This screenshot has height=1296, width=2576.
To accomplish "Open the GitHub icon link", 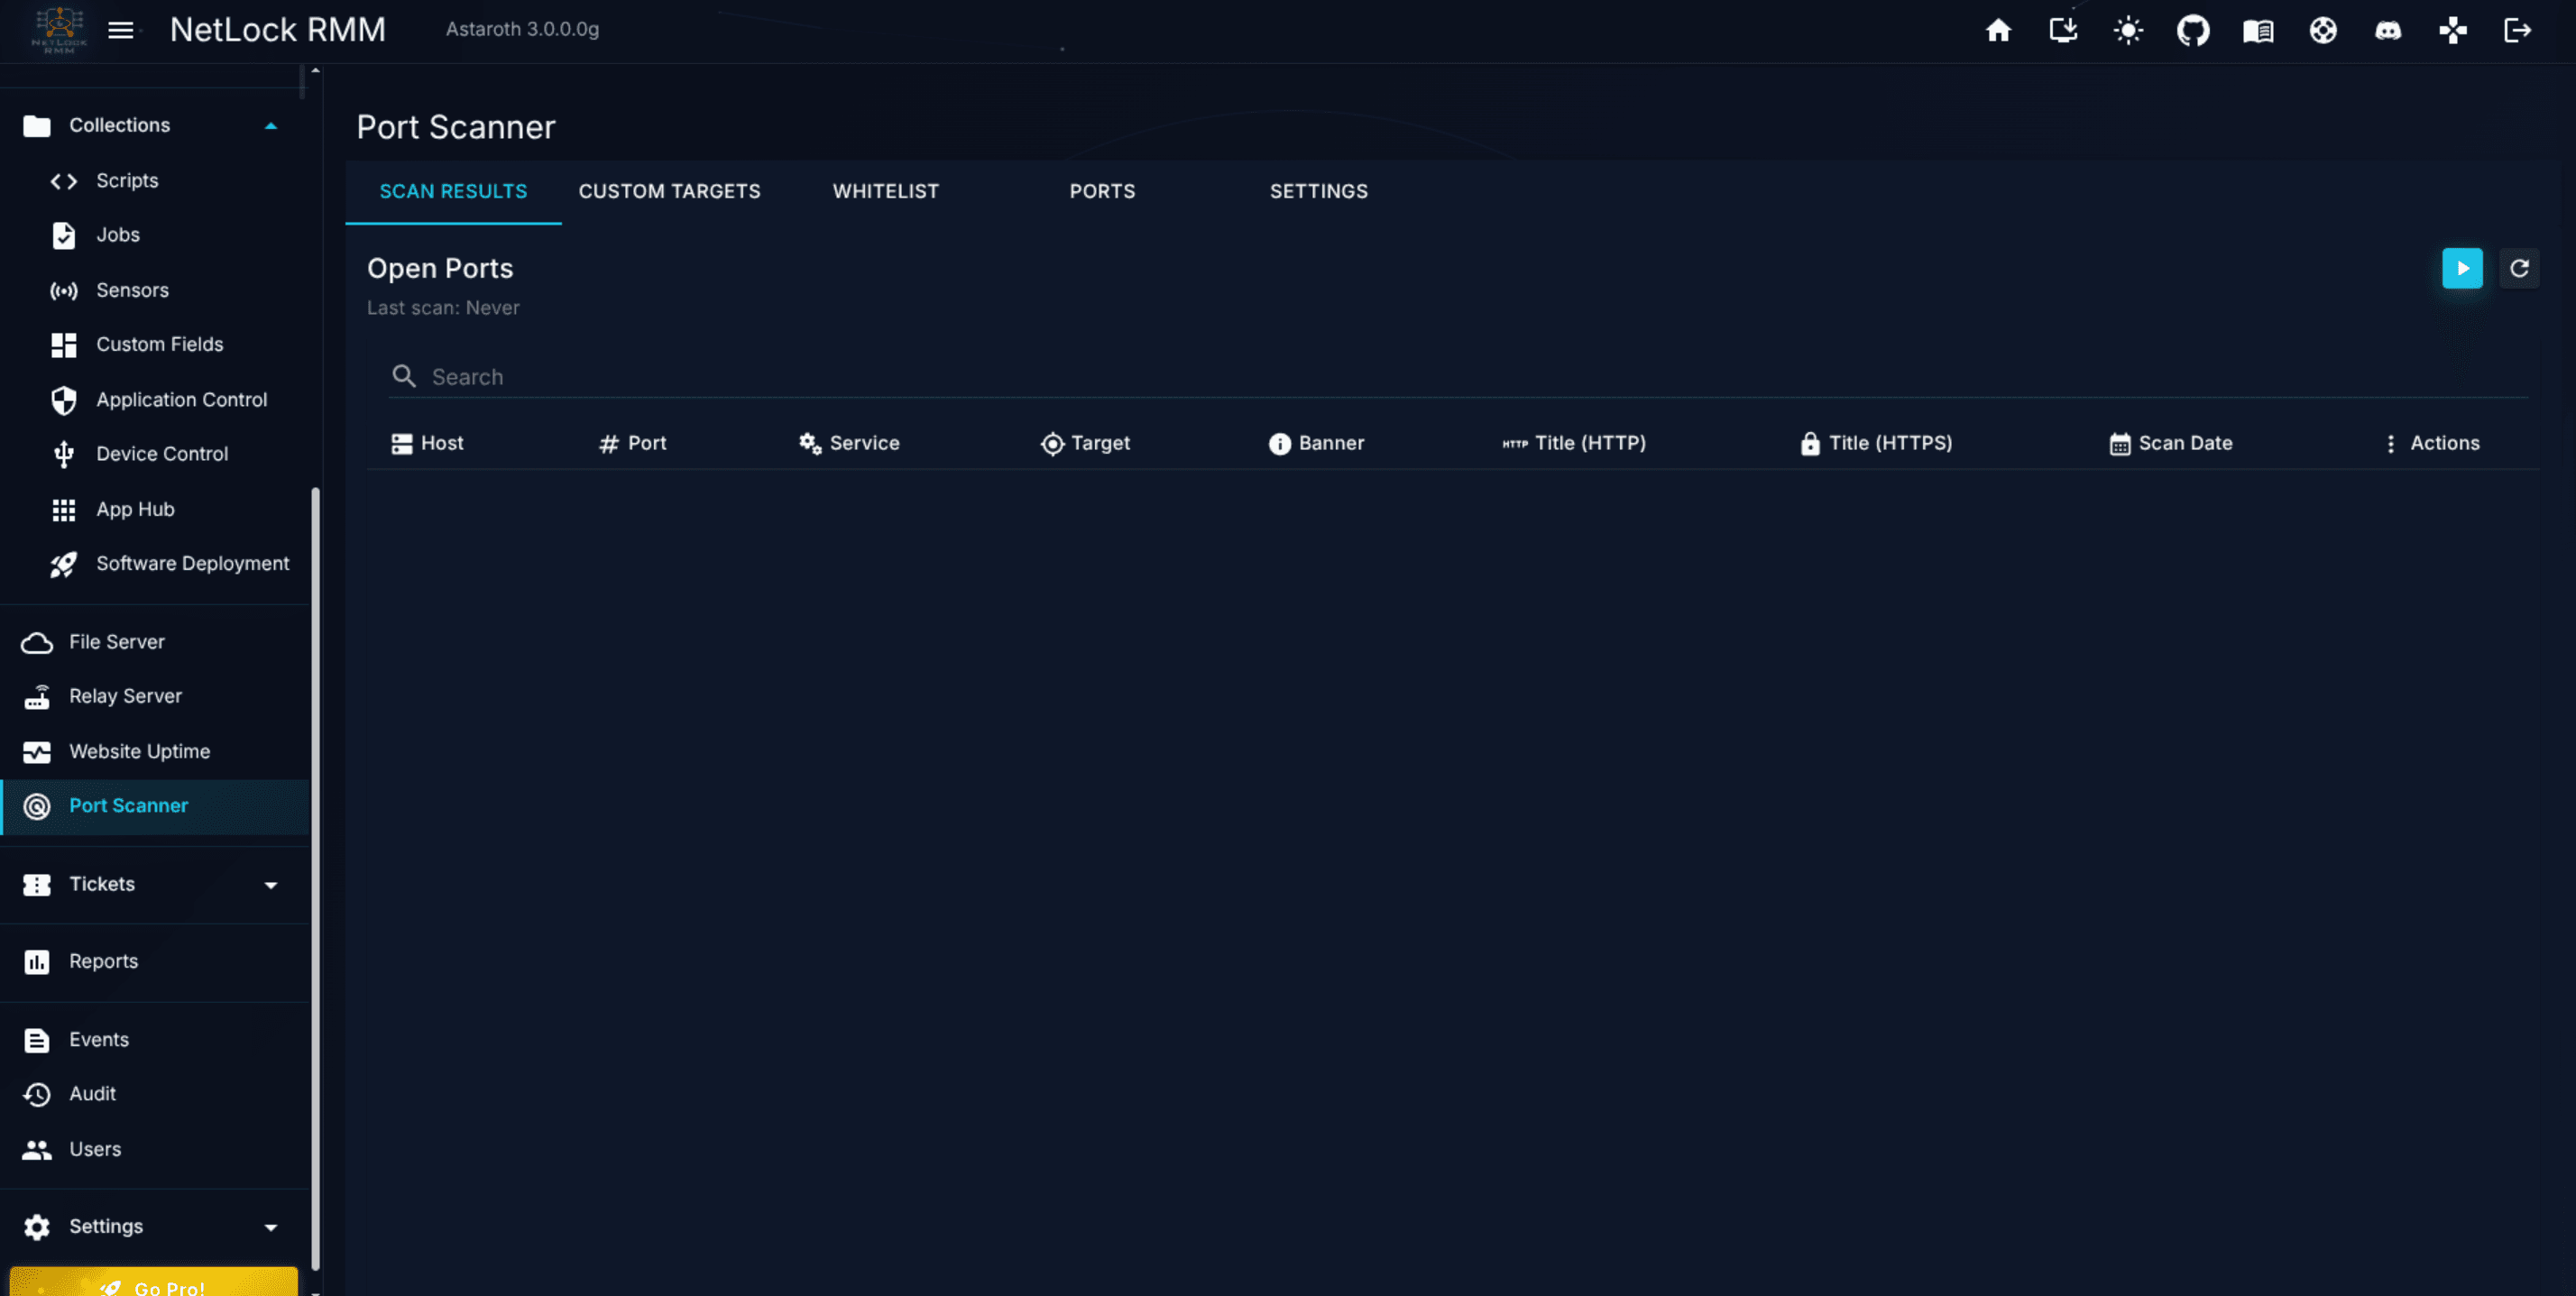I will (2193, 30).
